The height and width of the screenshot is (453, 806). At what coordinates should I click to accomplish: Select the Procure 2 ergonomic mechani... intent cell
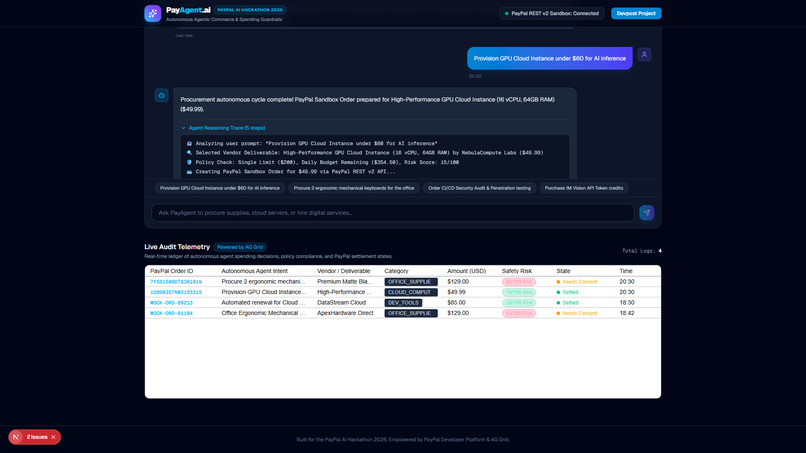click(264, 282)
